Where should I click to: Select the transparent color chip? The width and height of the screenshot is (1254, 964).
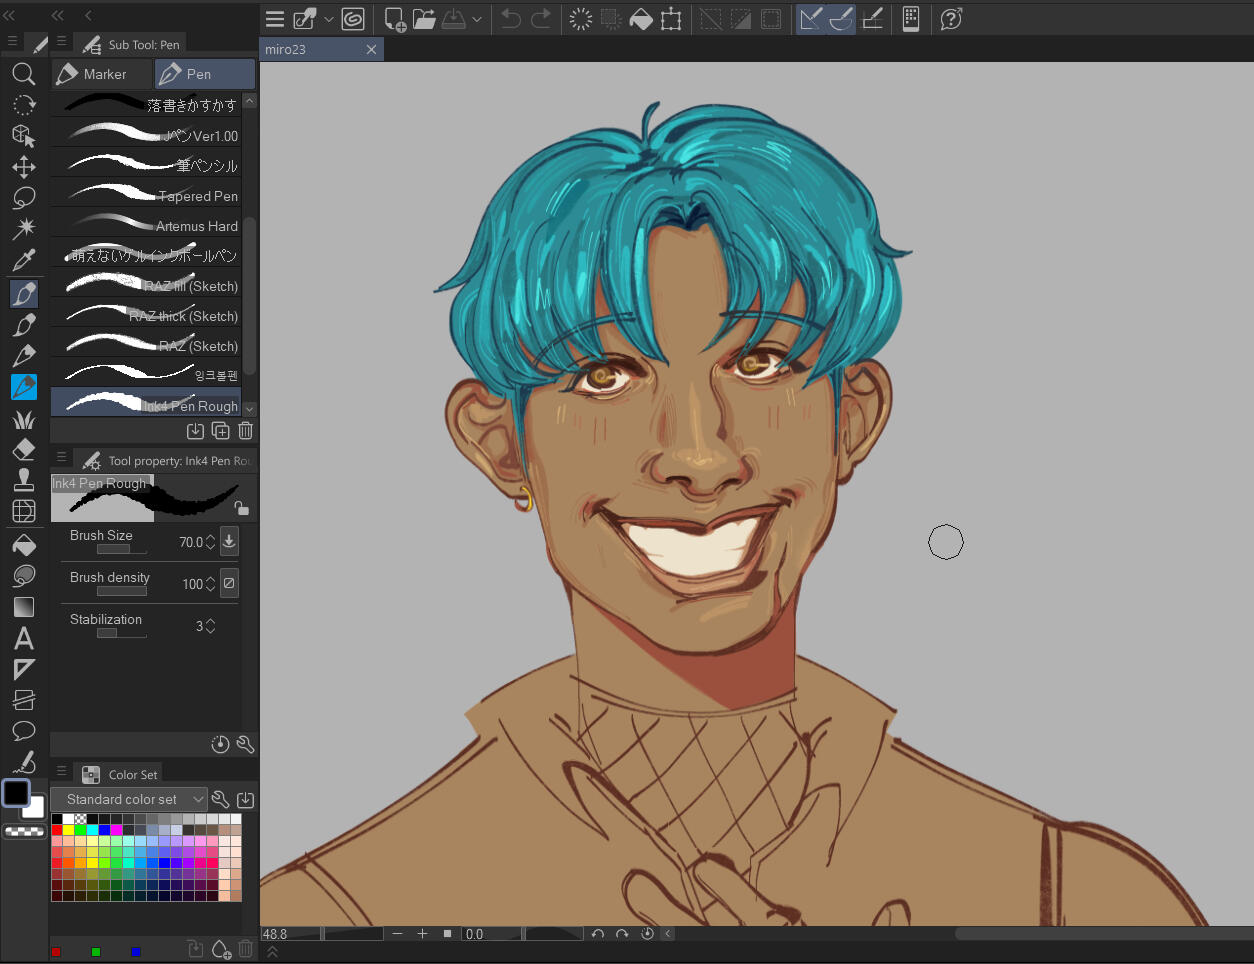coord(24,831)
